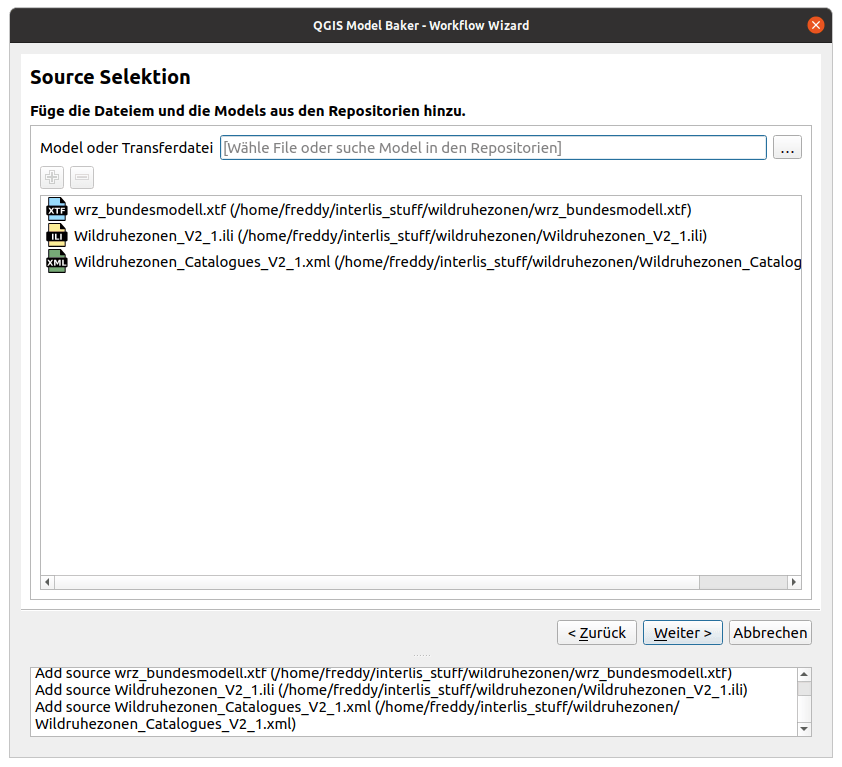Close the Workflow Wizard window
Image resolution: width=842 pixels, height=767 pixels.
[815, 25]
